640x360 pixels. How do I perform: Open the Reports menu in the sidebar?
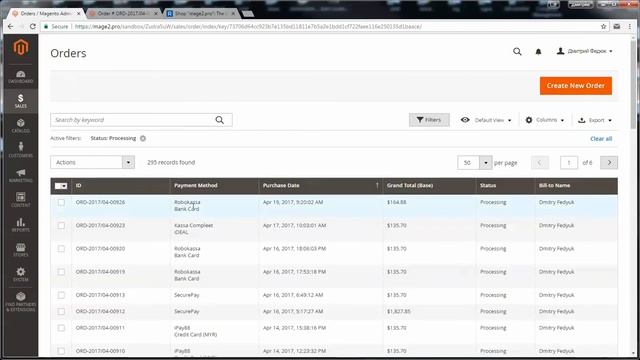coord(21,225)
